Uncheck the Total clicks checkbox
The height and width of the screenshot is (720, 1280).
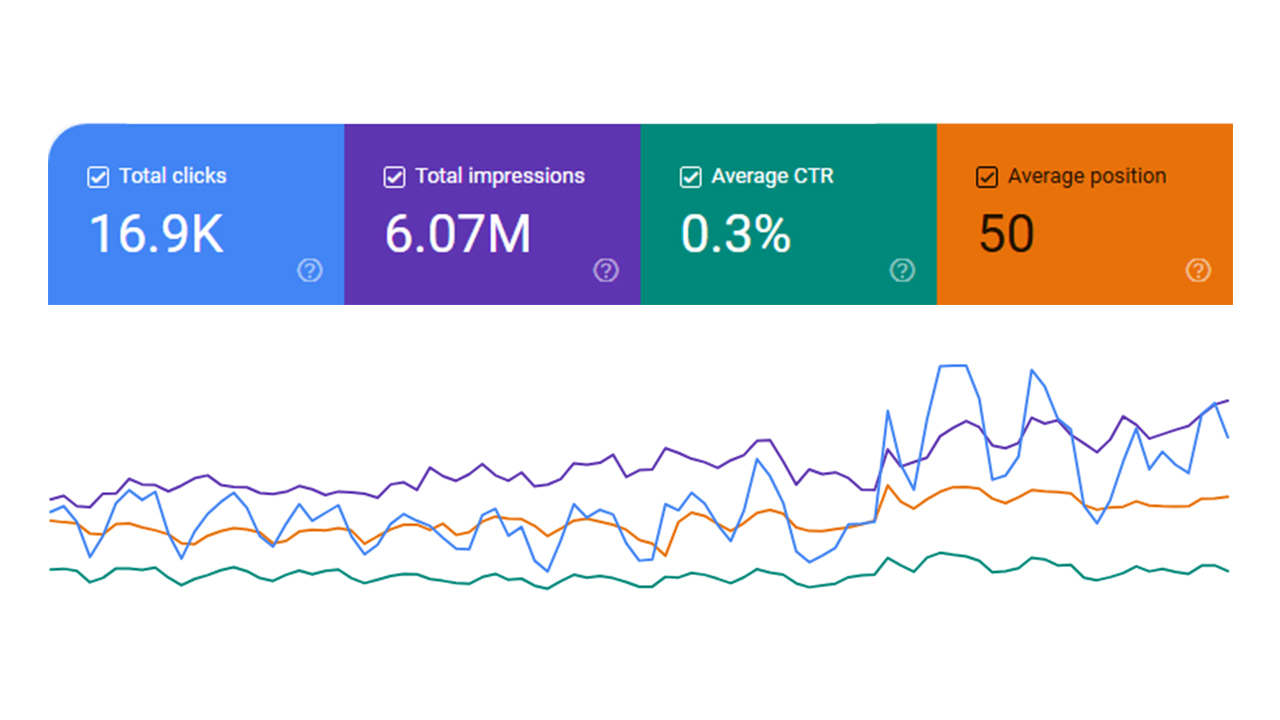98,177
